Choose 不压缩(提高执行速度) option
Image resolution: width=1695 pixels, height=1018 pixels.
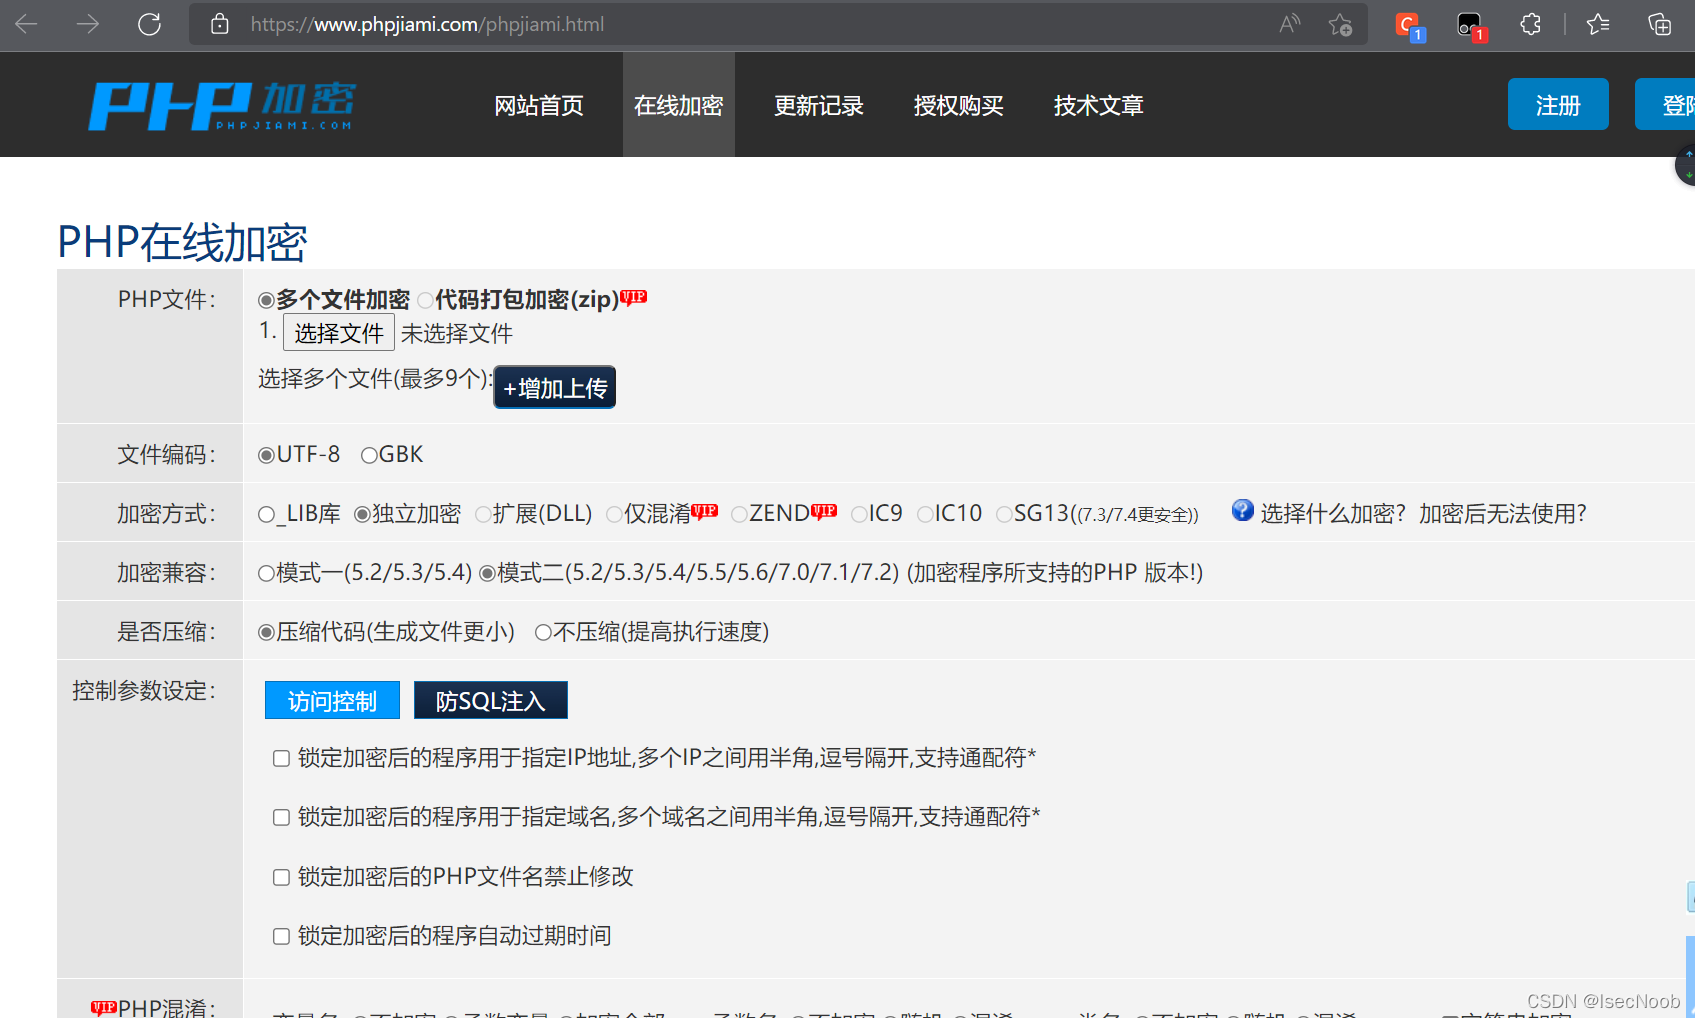(543, 632)
